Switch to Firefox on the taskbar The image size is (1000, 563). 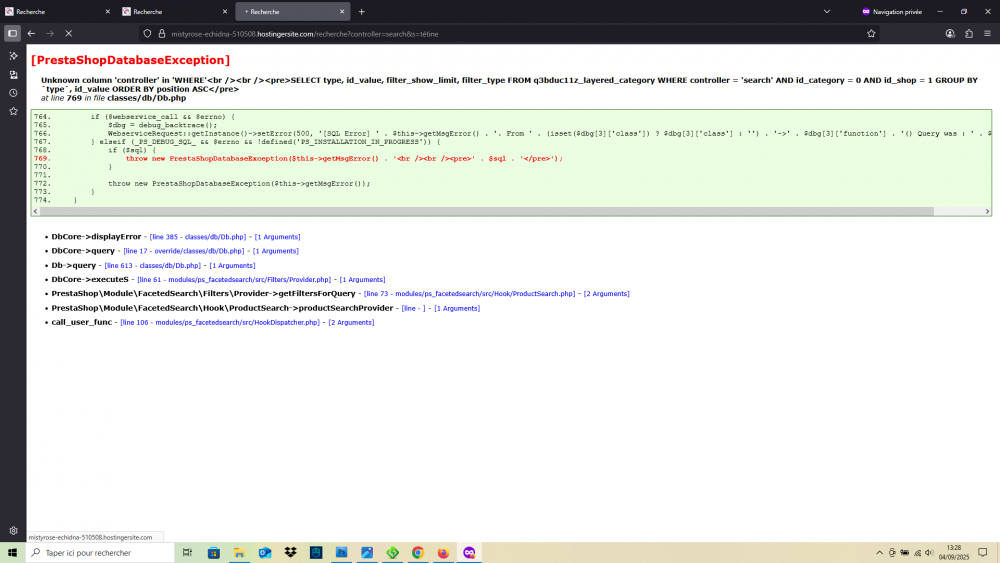pos(443,553)
